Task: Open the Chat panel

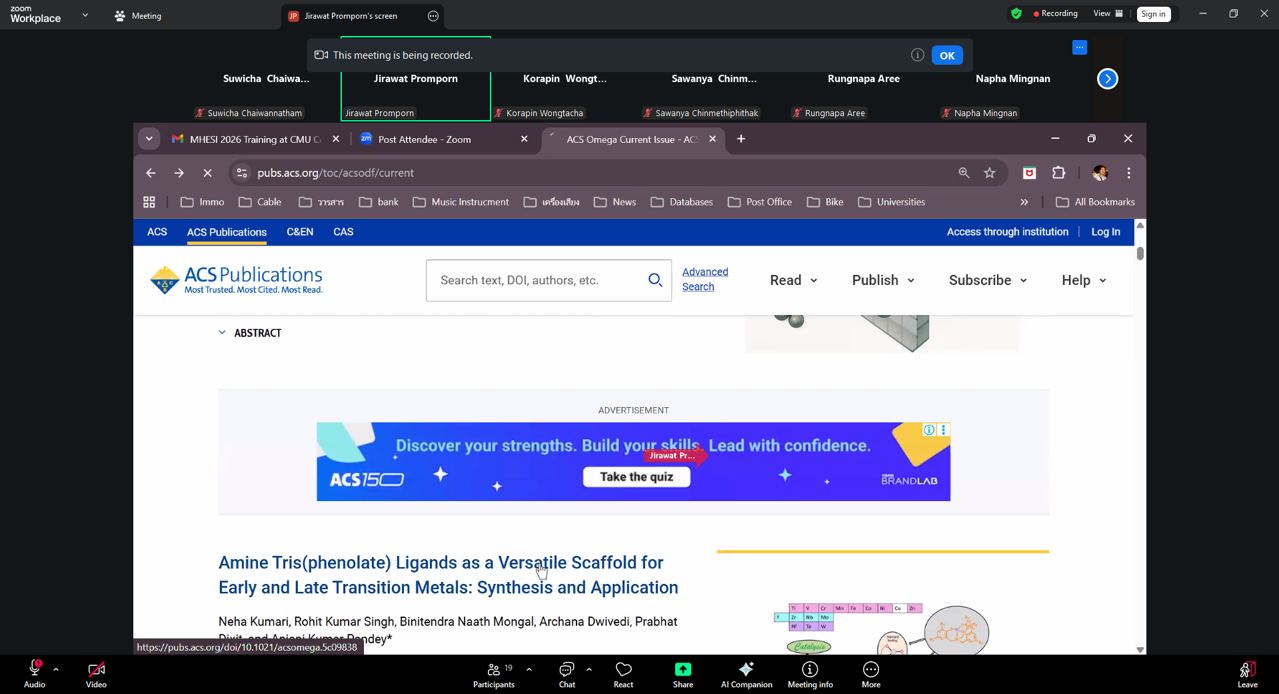Action: 567,670
